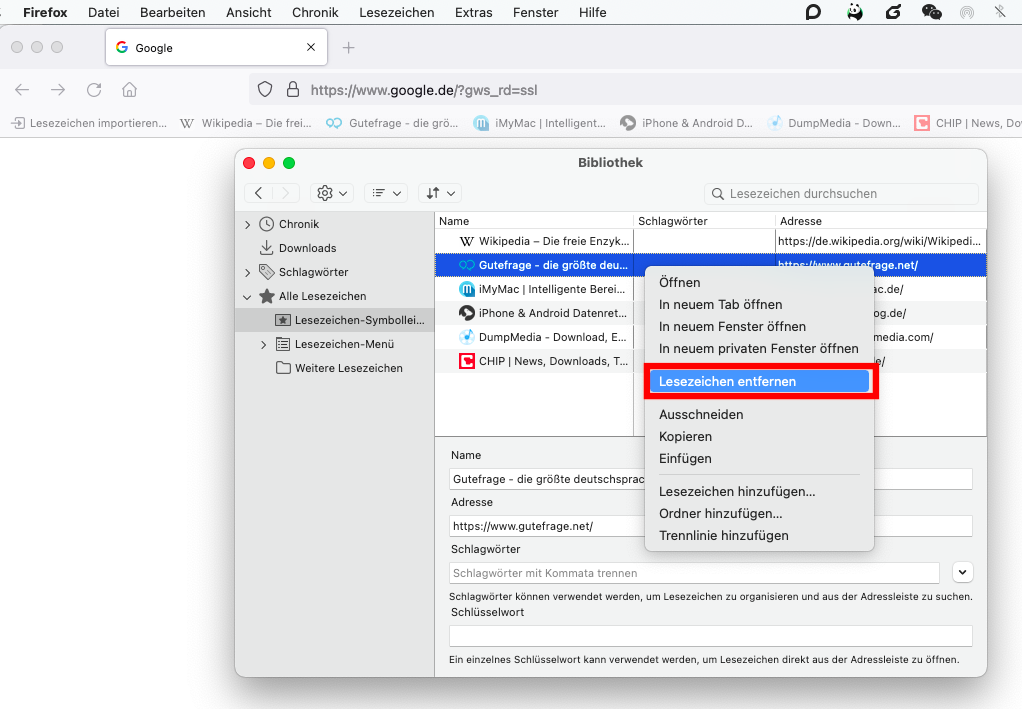
Task: Click the Firefox address bar URL
Action: pyautogui.click(x=424, y=90)
